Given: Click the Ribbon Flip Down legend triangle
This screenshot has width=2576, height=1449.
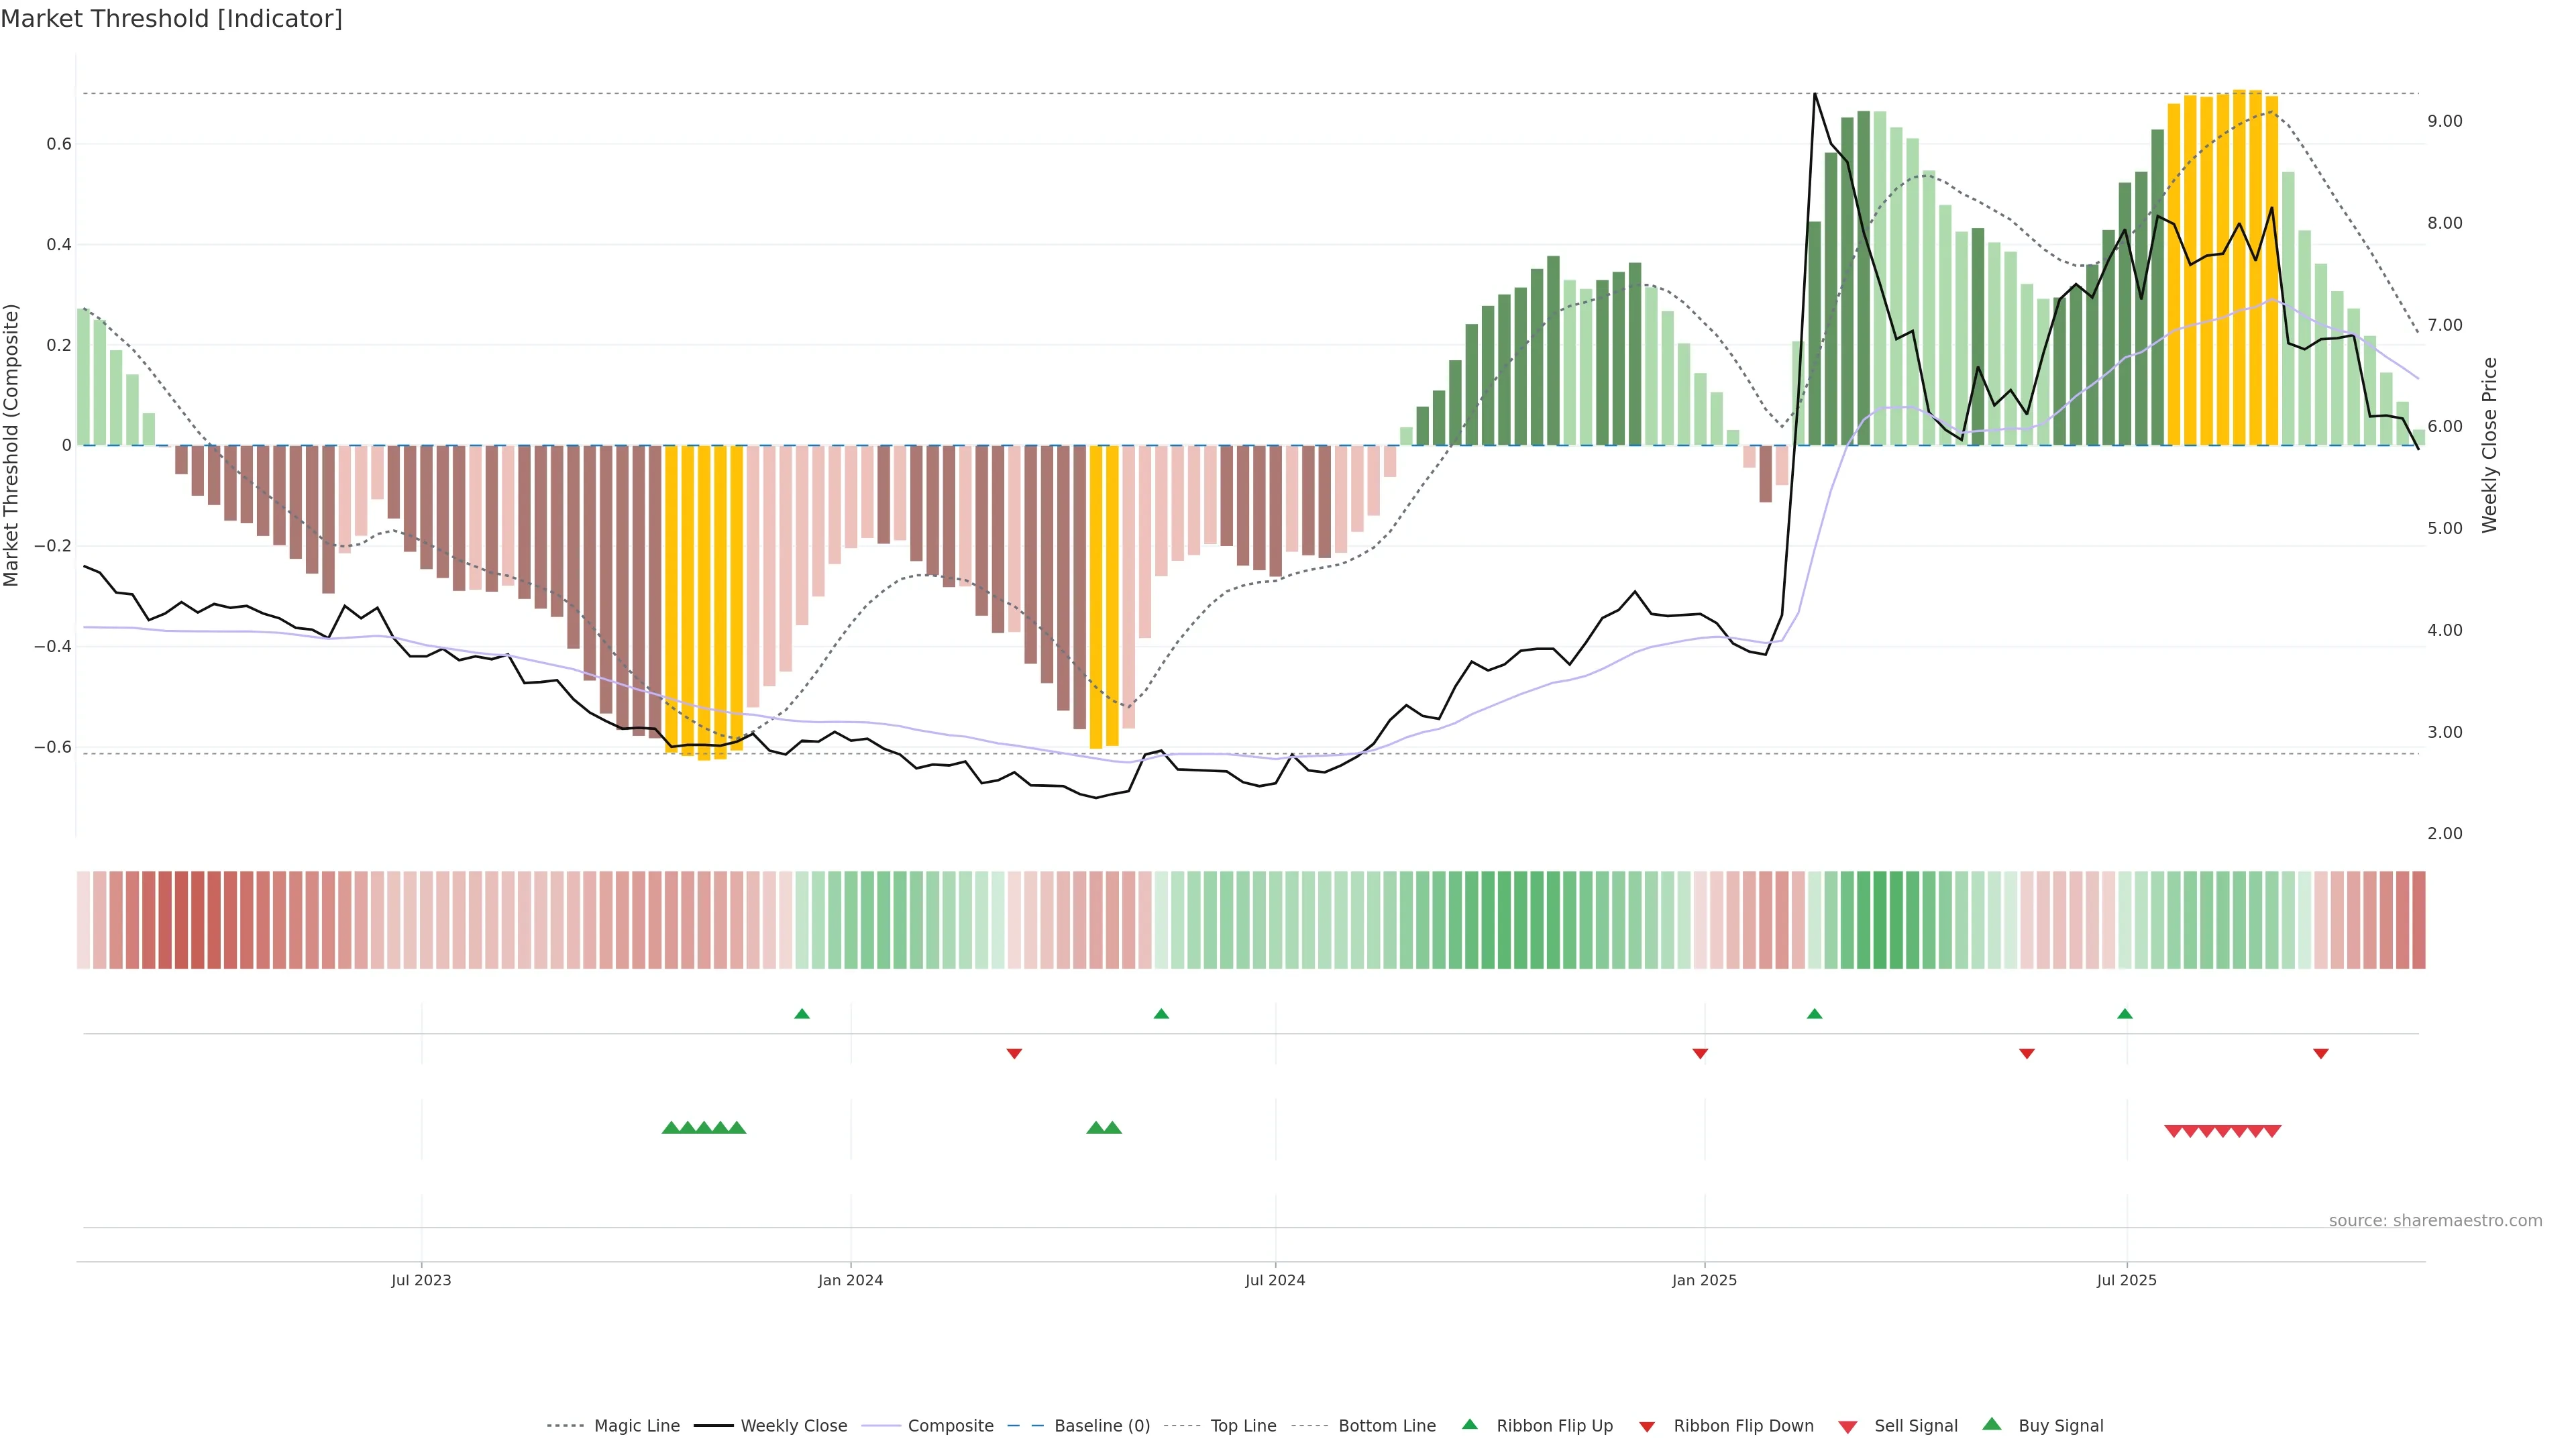Looking at the screenshot, I should (x=1647, y=1427).
